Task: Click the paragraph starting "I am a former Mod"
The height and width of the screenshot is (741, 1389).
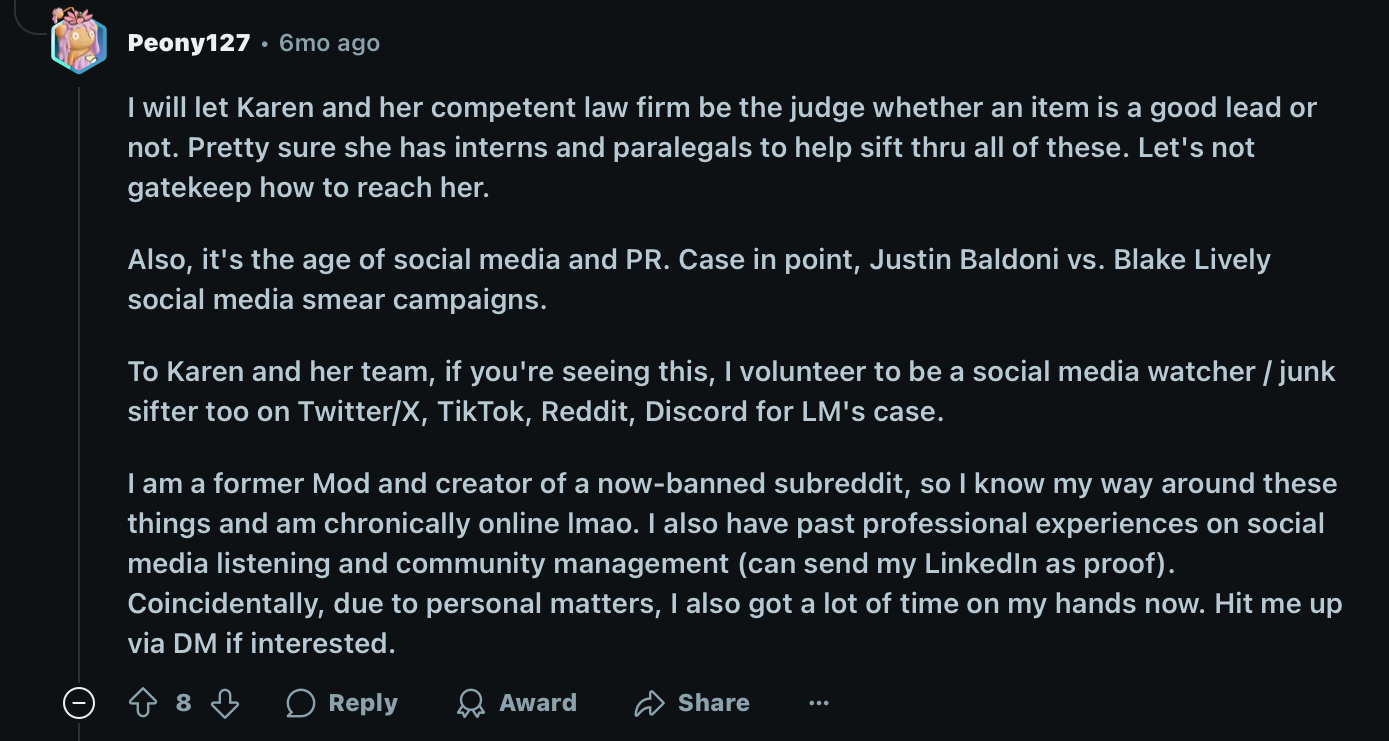Action: [x=735, y=563]
